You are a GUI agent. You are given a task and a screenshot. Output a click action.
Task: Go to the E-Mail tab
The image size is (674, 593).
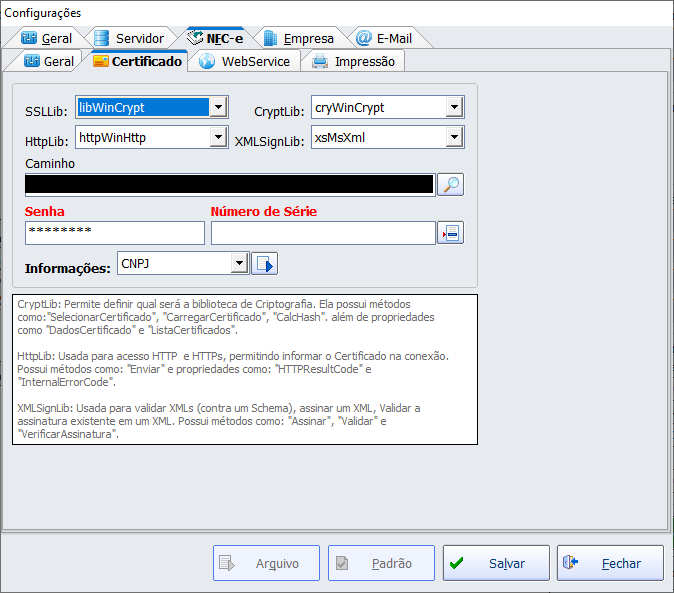tap(390, 38)
